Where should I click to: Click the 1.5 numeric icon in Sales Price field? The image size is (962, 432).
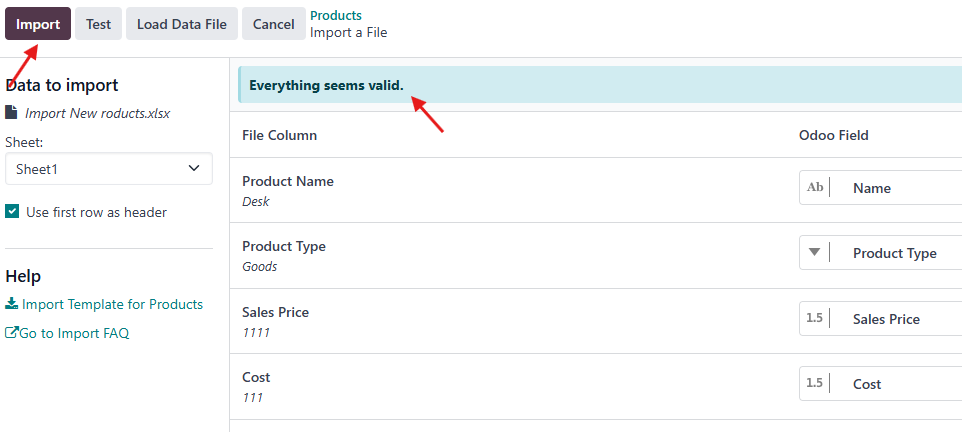pos(814,319)
